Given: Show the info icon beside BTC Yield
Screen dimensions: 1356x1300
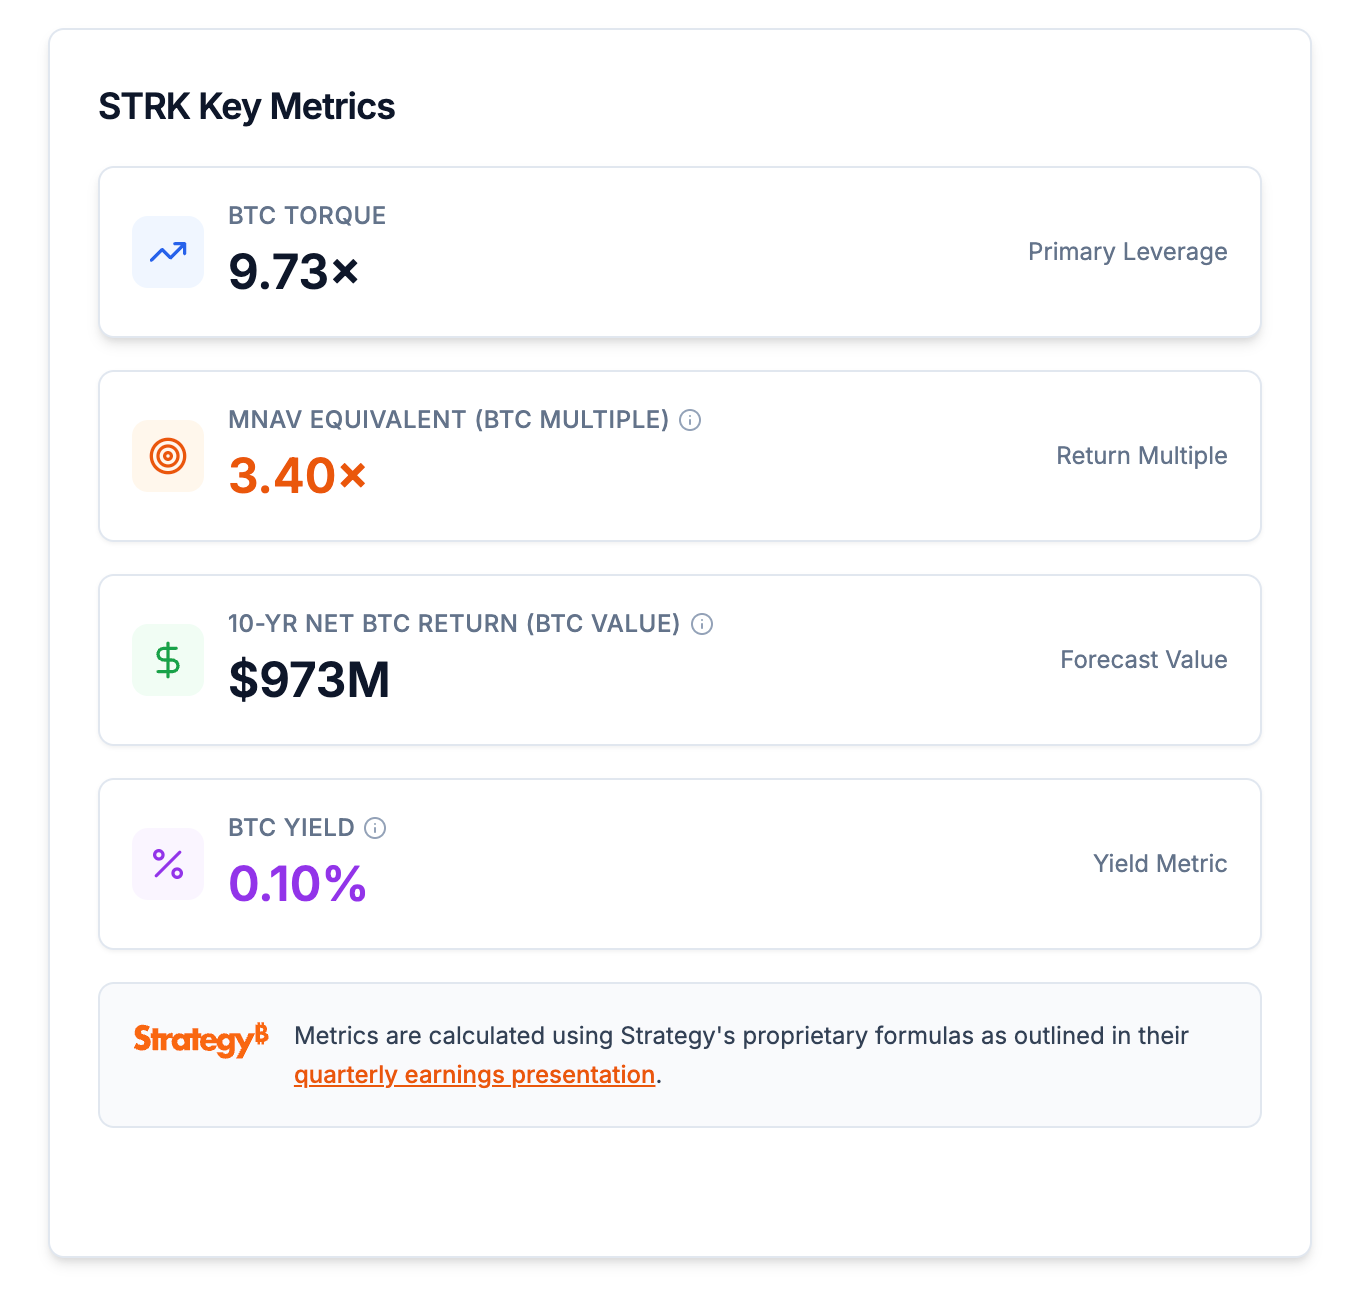Looking at the screenshot, I should 375,828.
